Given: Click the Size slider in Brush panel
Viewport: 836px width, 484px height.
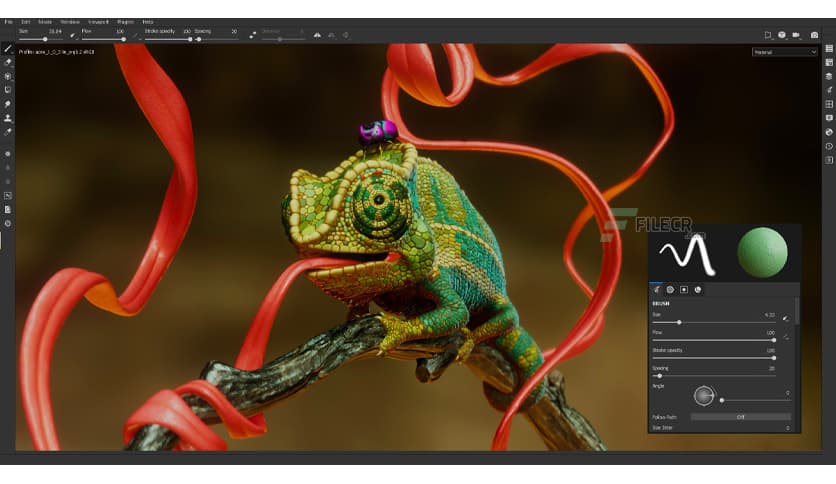Looking at the screenshot, I should [x=714, y=322].
